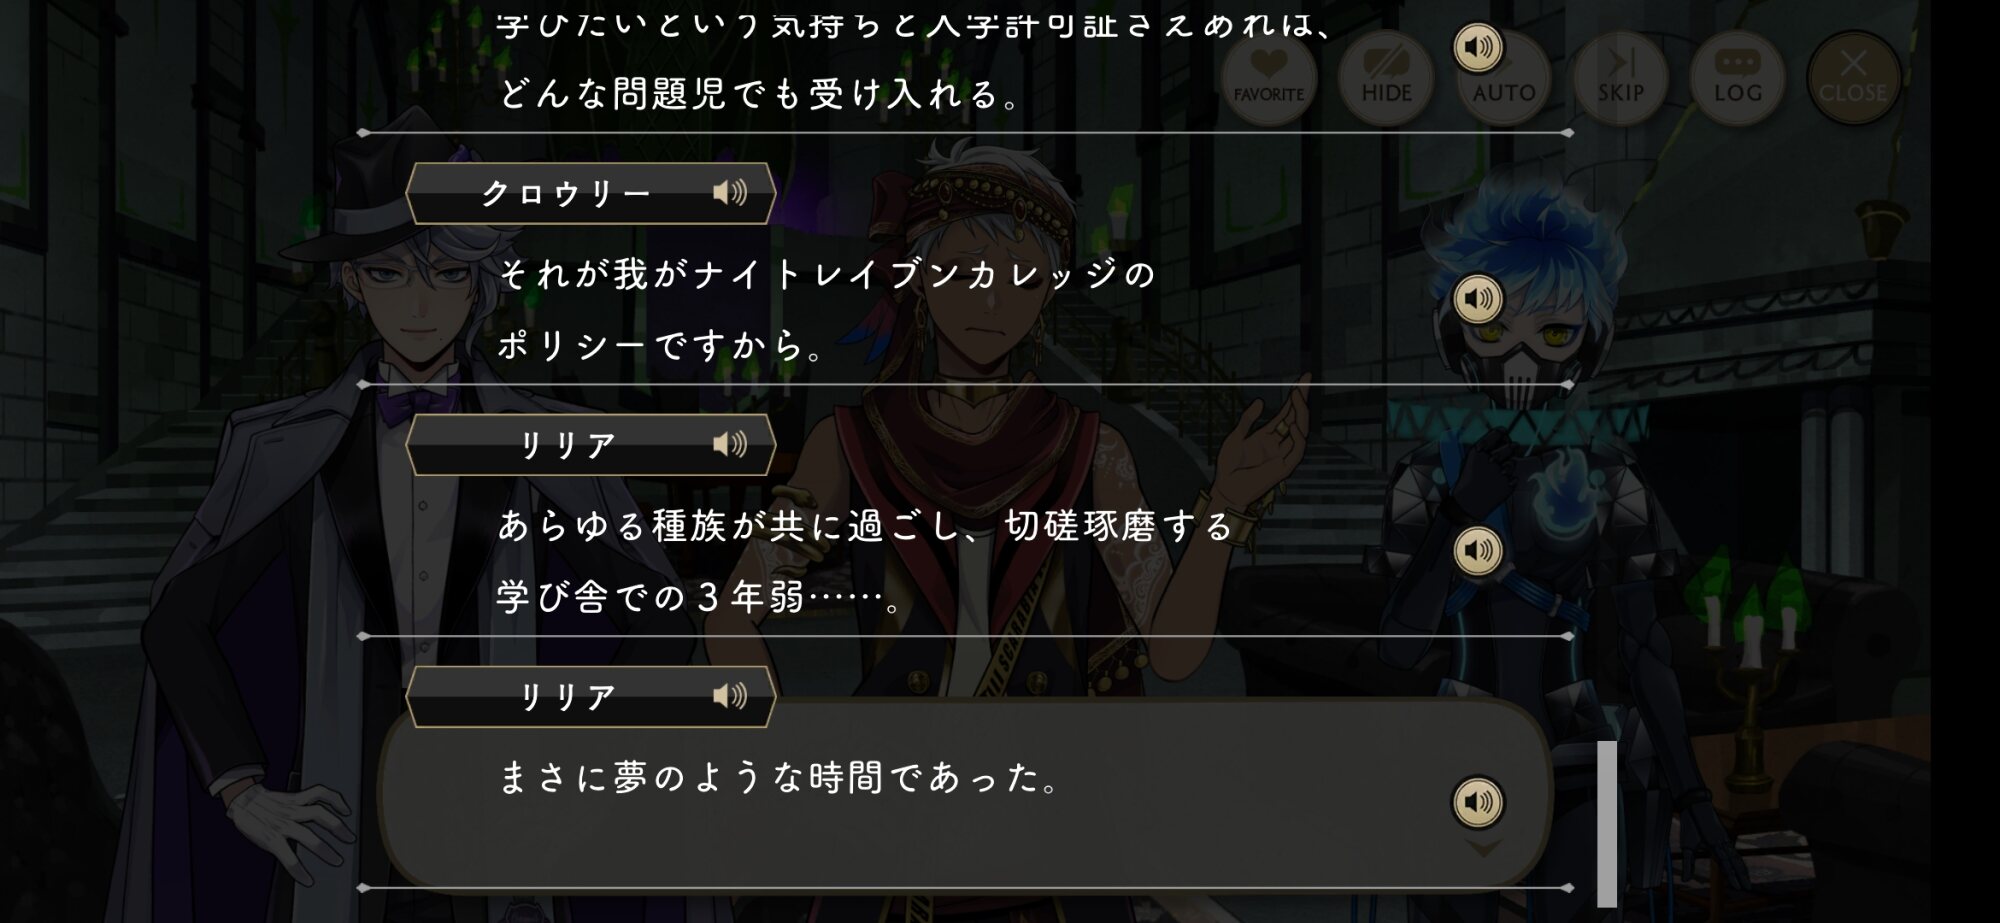This screenshot has width=2000, height=923.
Task: Toggle HIDE to conceal the text window
Action: [x=1386, y=78]
